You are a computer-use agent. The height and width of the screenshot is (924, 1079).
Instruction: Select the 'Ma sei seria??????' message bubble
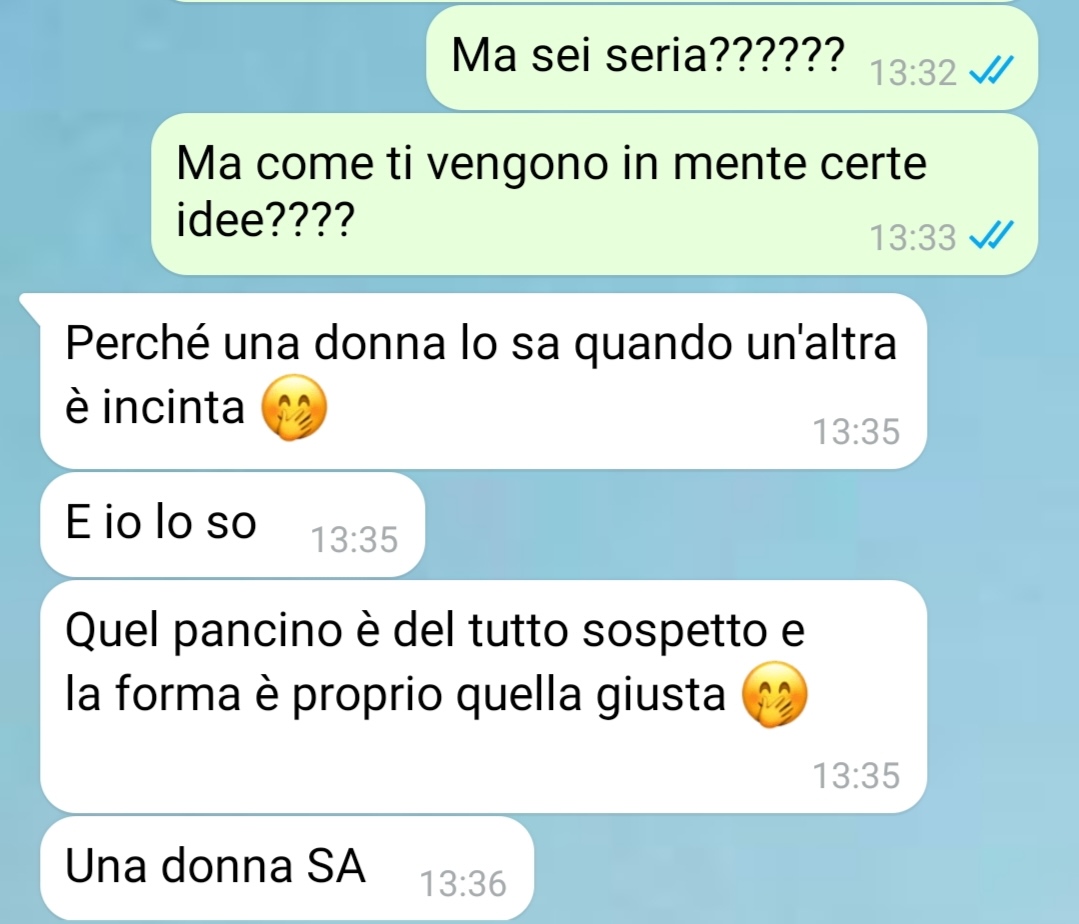[x=731, y=58]
